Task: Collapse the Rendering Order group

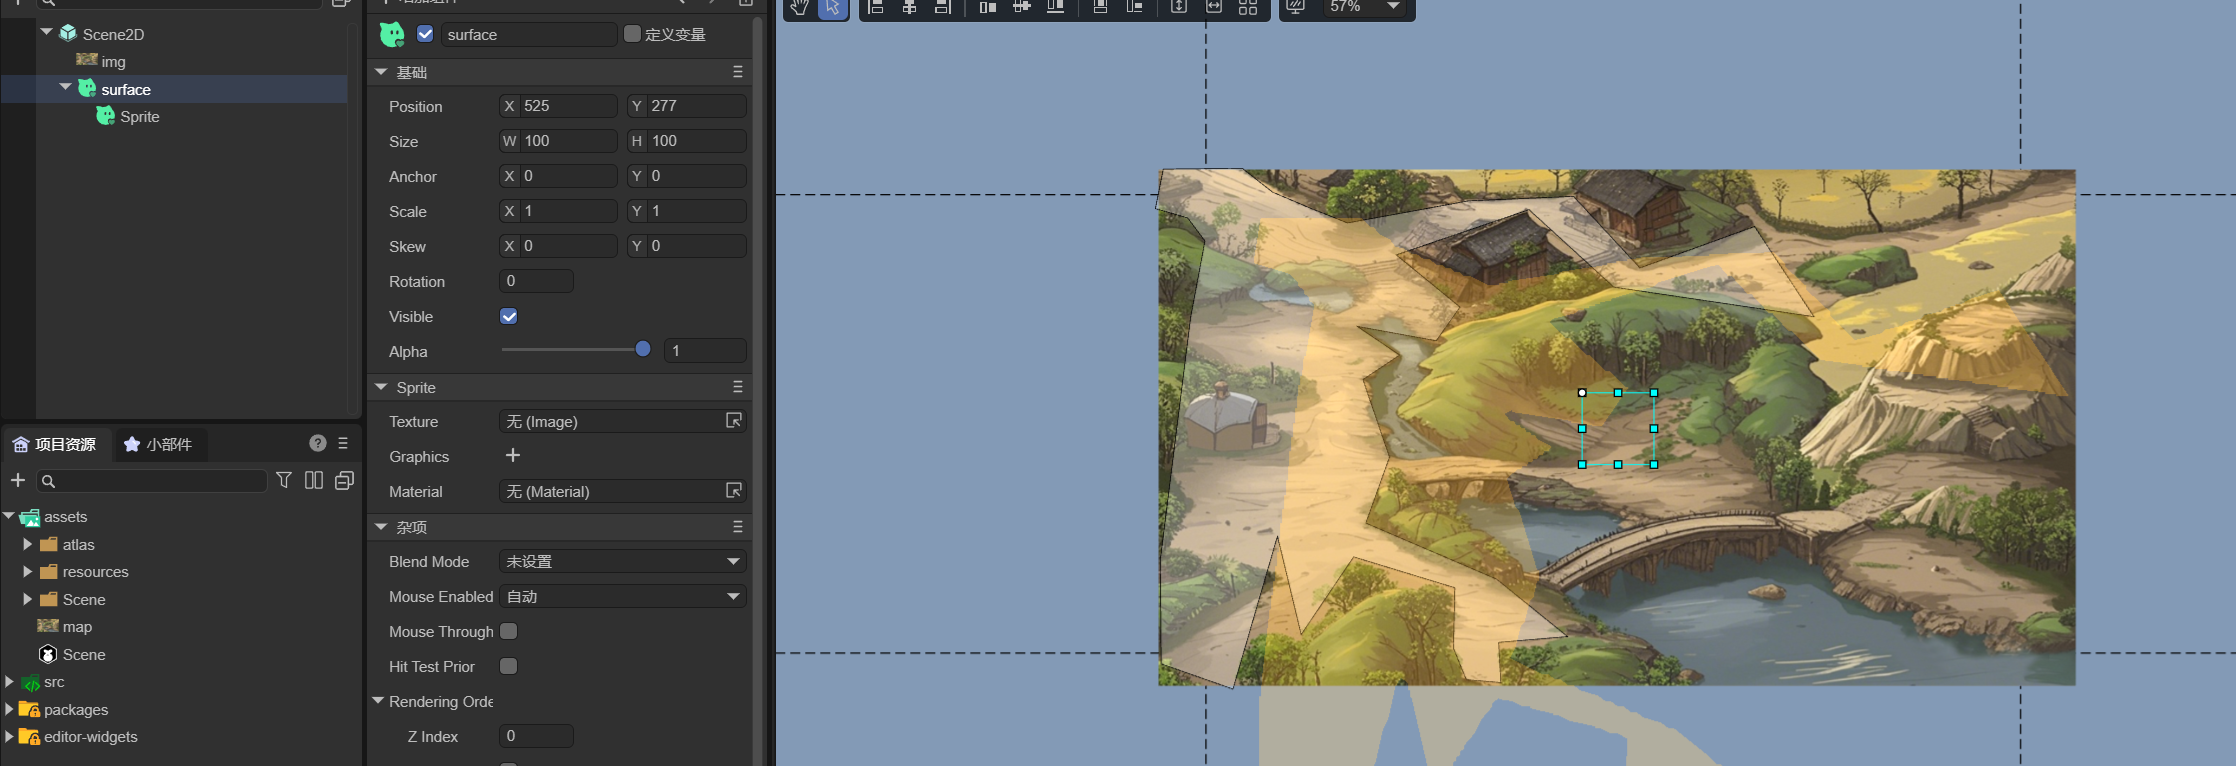Action: 379,701
